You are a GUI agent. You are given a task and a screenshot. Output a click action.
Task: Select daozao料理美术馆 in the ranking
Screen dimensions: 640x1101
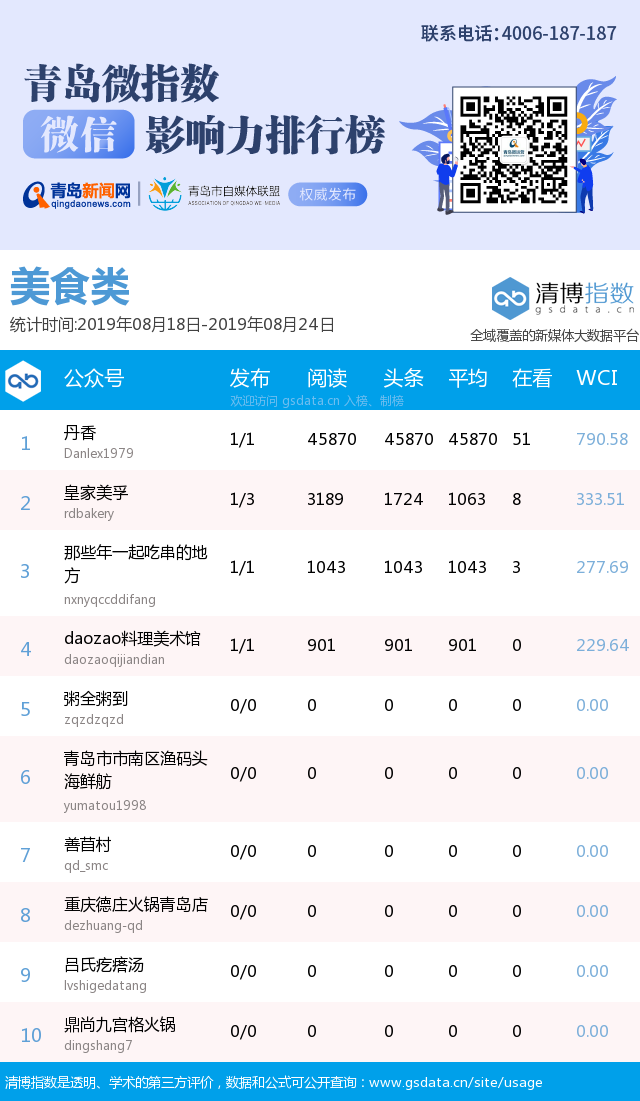pyautogui.click(x=132, y=638)
